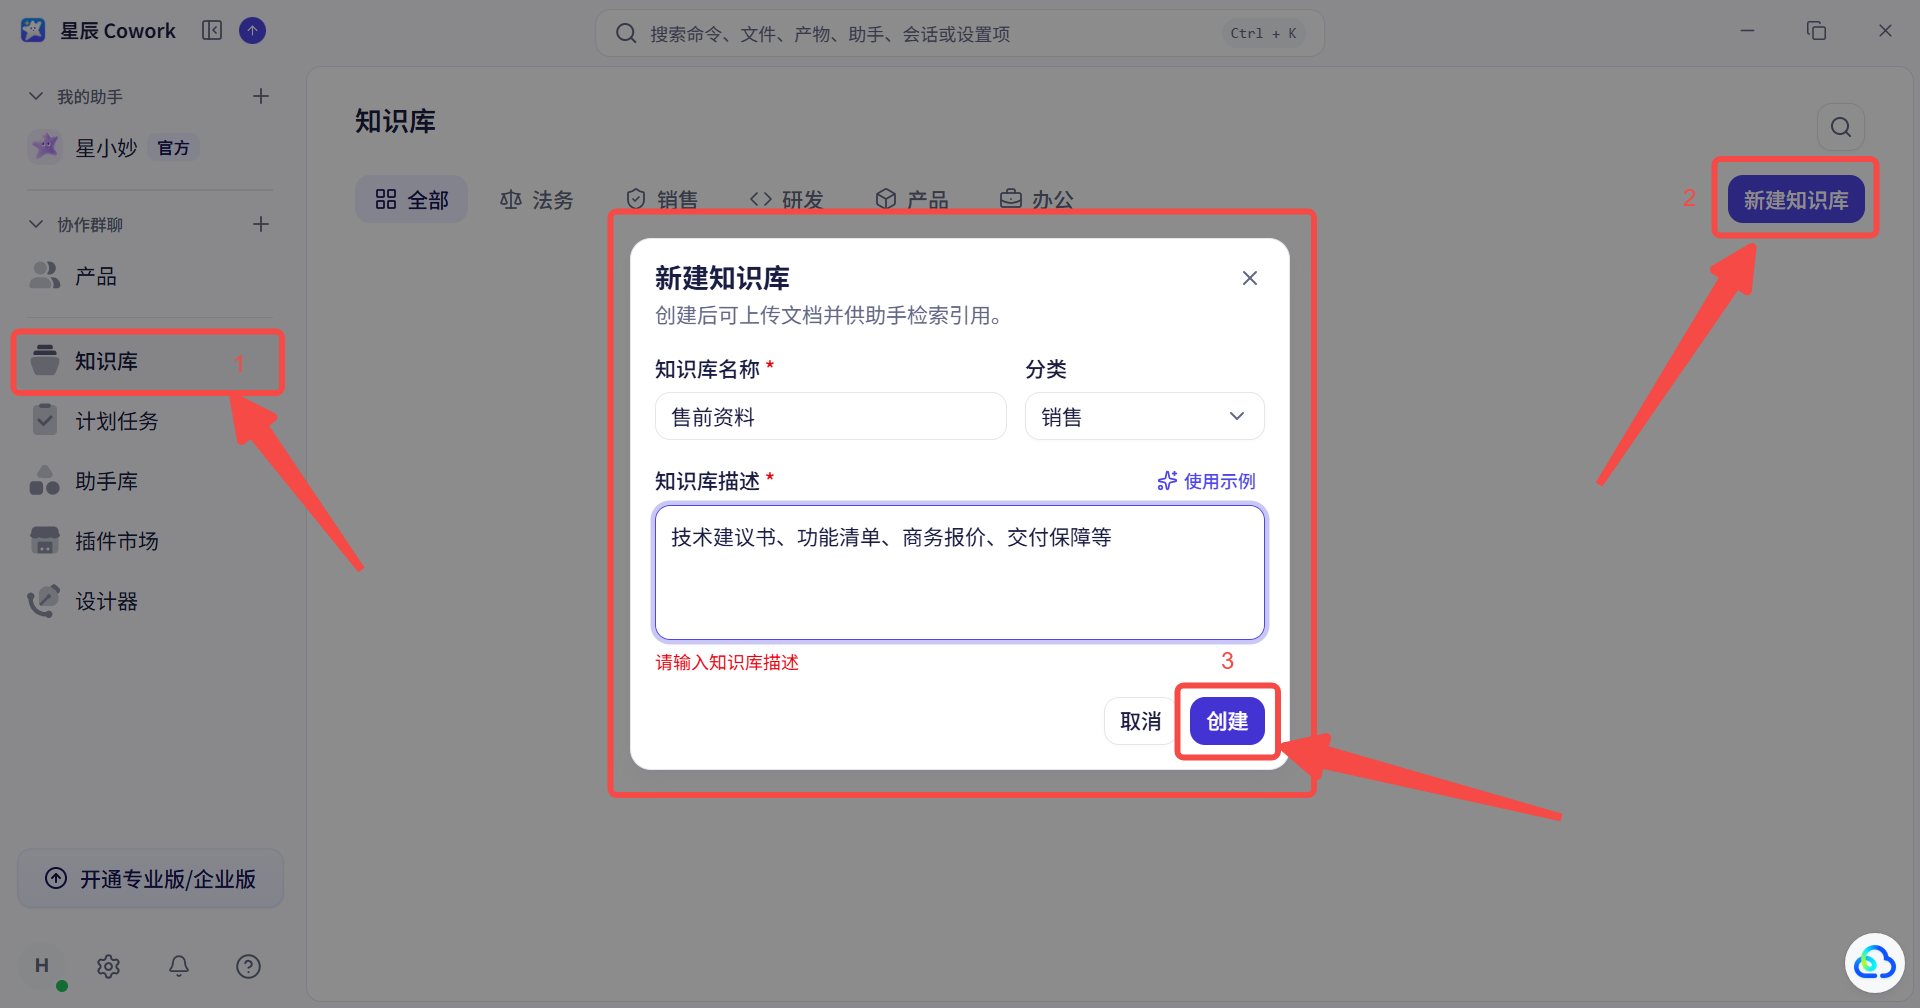Select the 产品 category tab
The height and width of the screenshot is (1008, 1920).
tap(912, 200)
